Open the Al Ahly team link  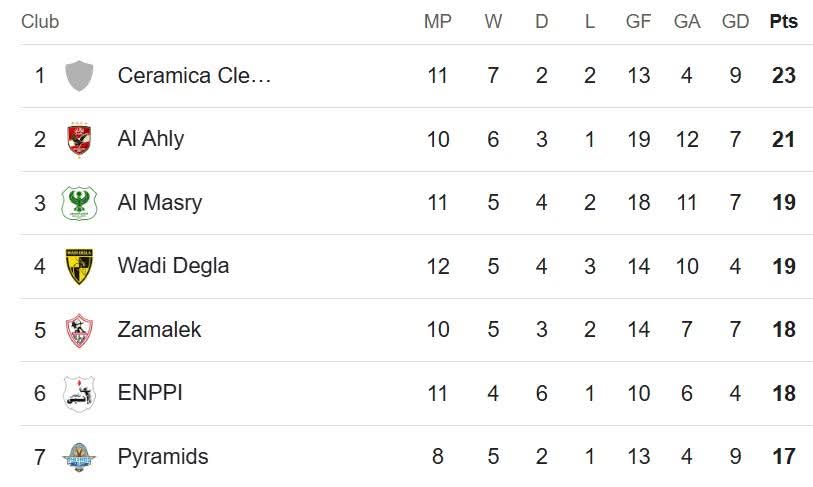pos(151,139)
